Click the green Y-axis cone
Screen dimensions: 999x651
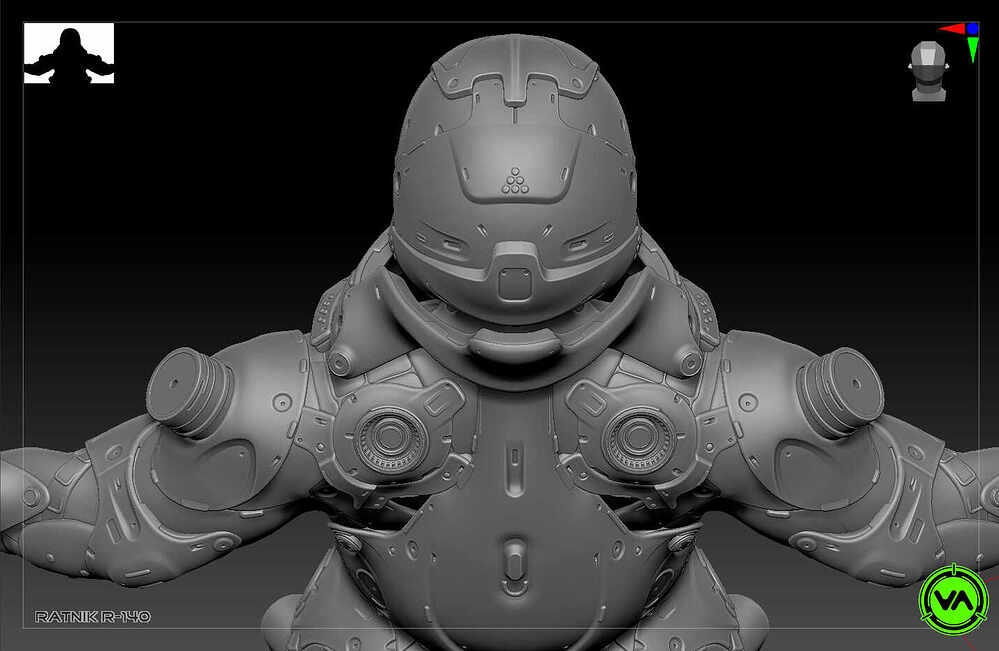(x=973, y=50)
